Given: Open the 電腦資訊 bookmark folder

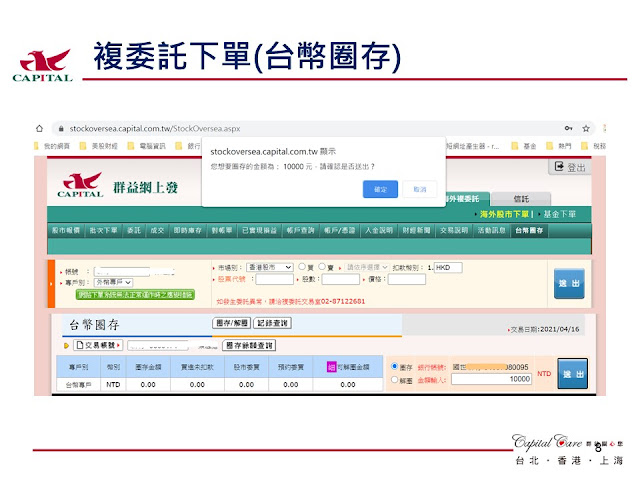Looking at the screenshot, I should point(147,146).
